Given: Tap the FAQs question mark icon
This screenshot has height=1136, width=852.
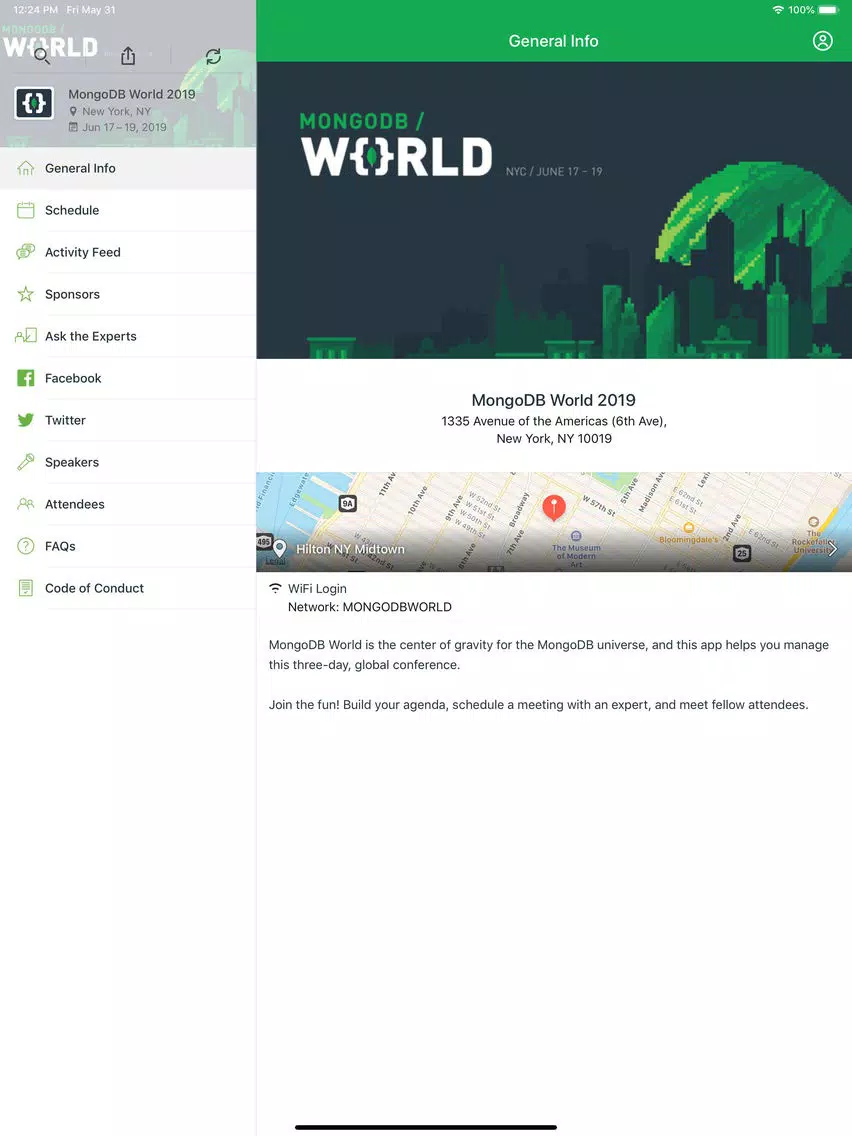Looking at the screenshot, I should [x=25, y=546].
